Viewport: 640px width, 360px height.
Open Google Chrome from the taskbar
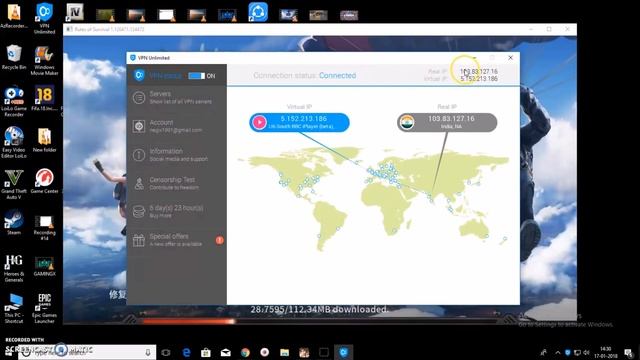point(245,352)
